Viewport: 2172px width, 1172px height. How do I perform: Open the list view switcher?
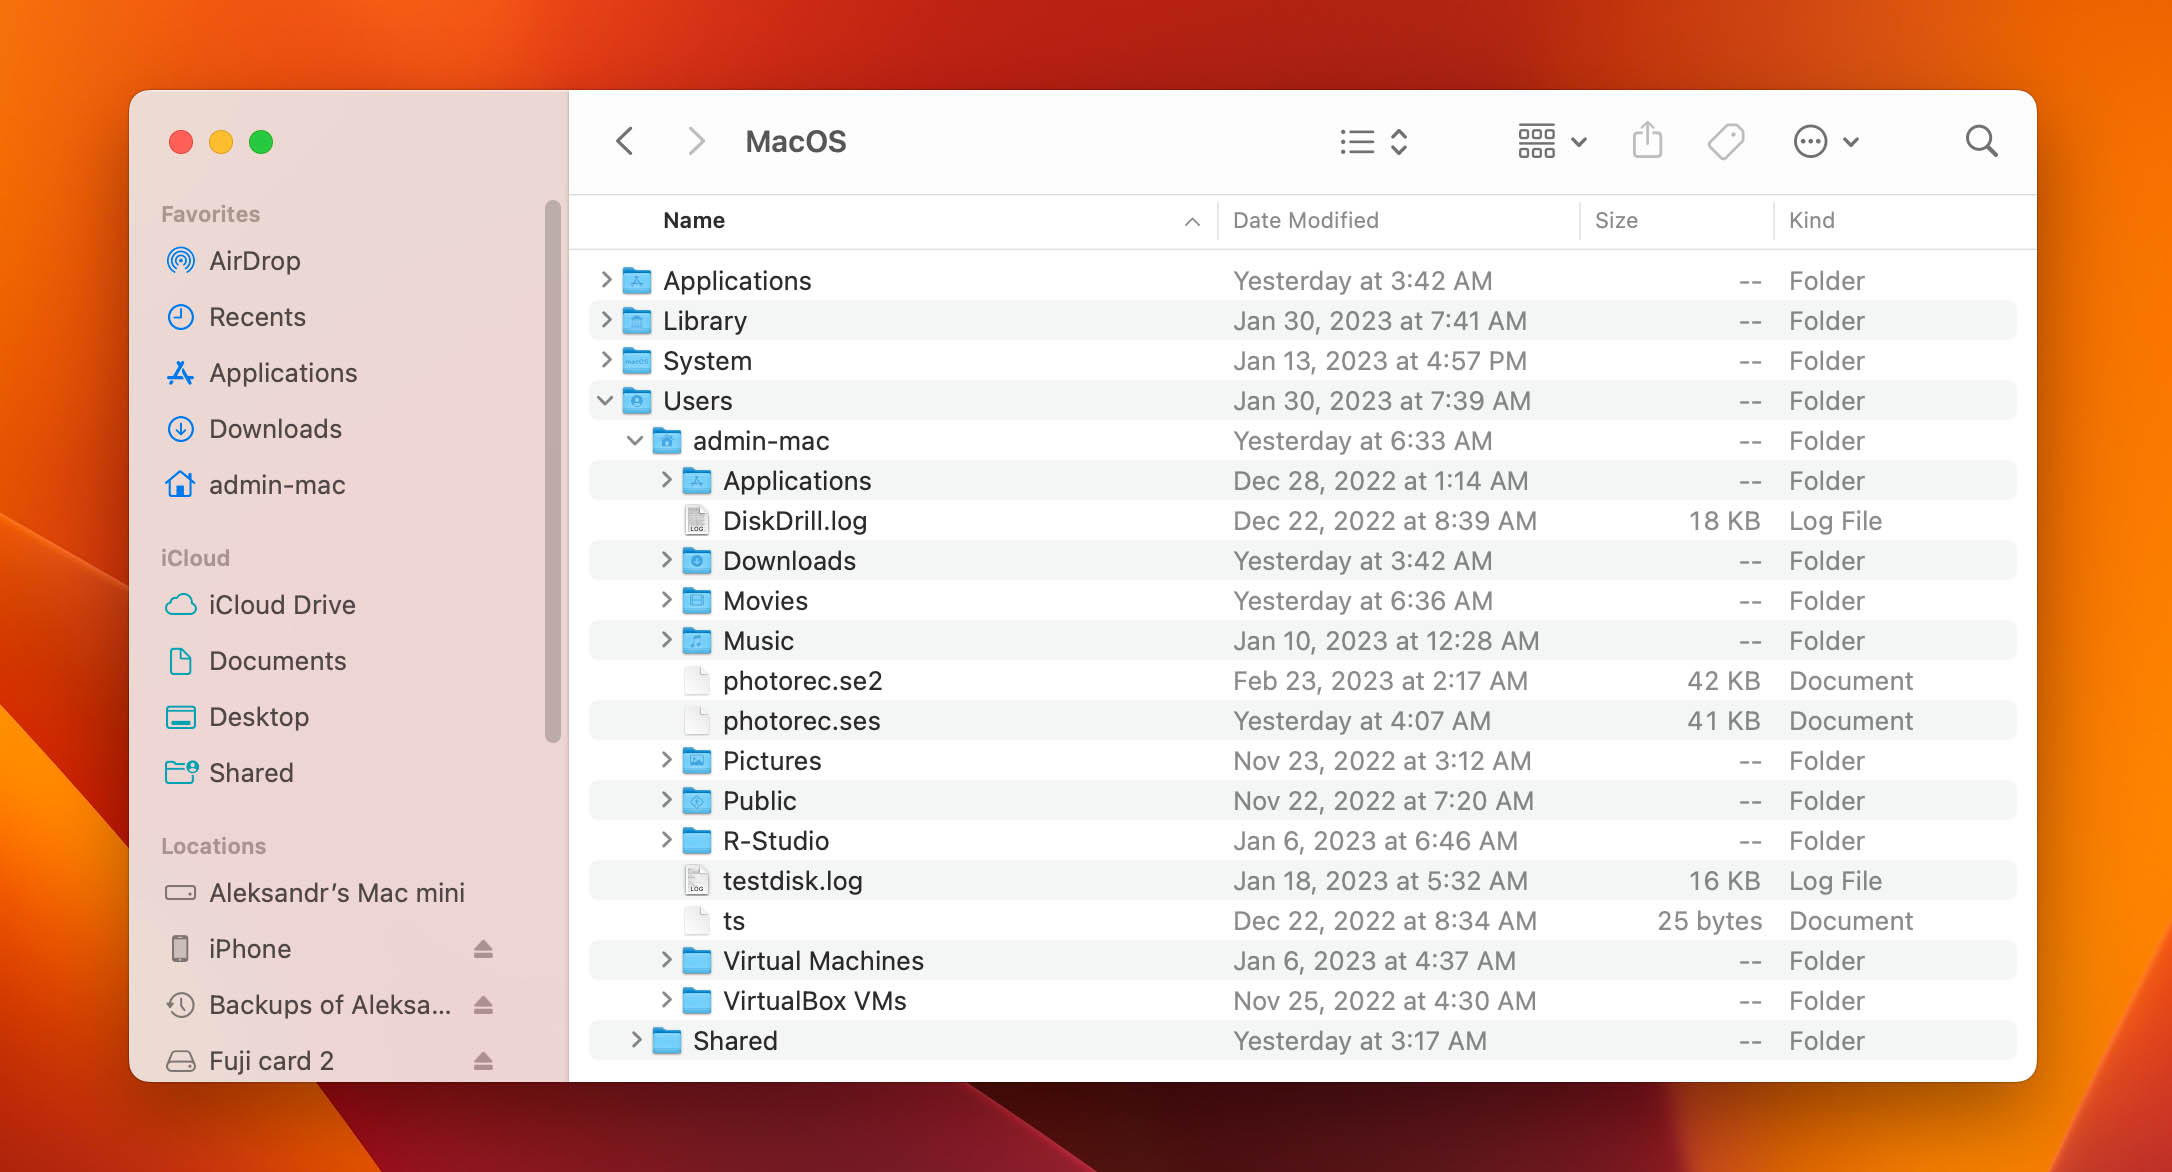[1374, 142]
